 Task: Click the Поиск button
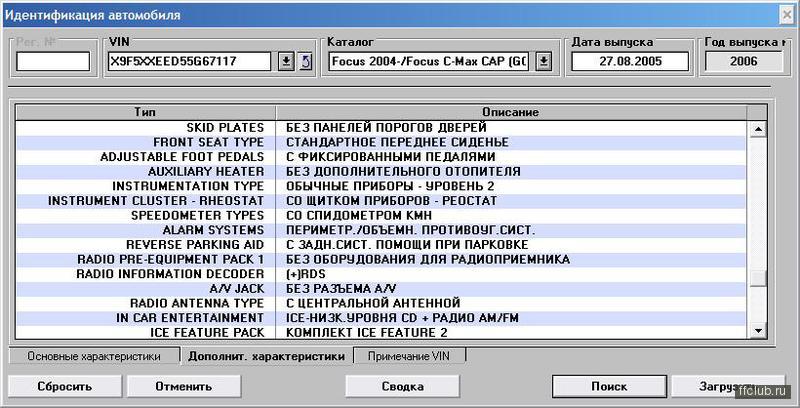pos(609,387)
